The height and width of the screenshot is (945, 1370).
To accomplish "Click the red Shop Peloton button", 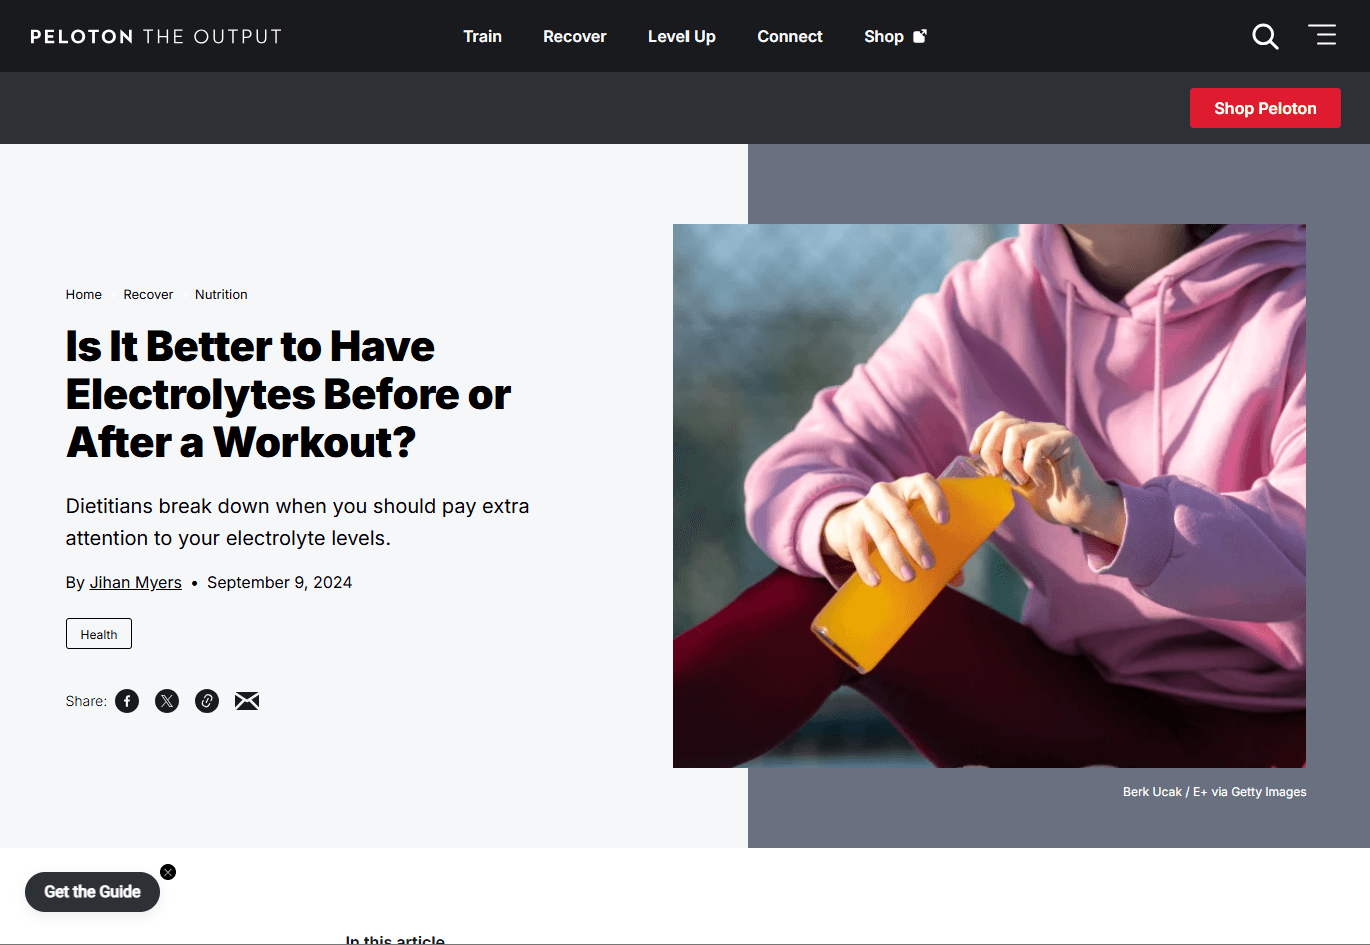I will point(1265,108).
